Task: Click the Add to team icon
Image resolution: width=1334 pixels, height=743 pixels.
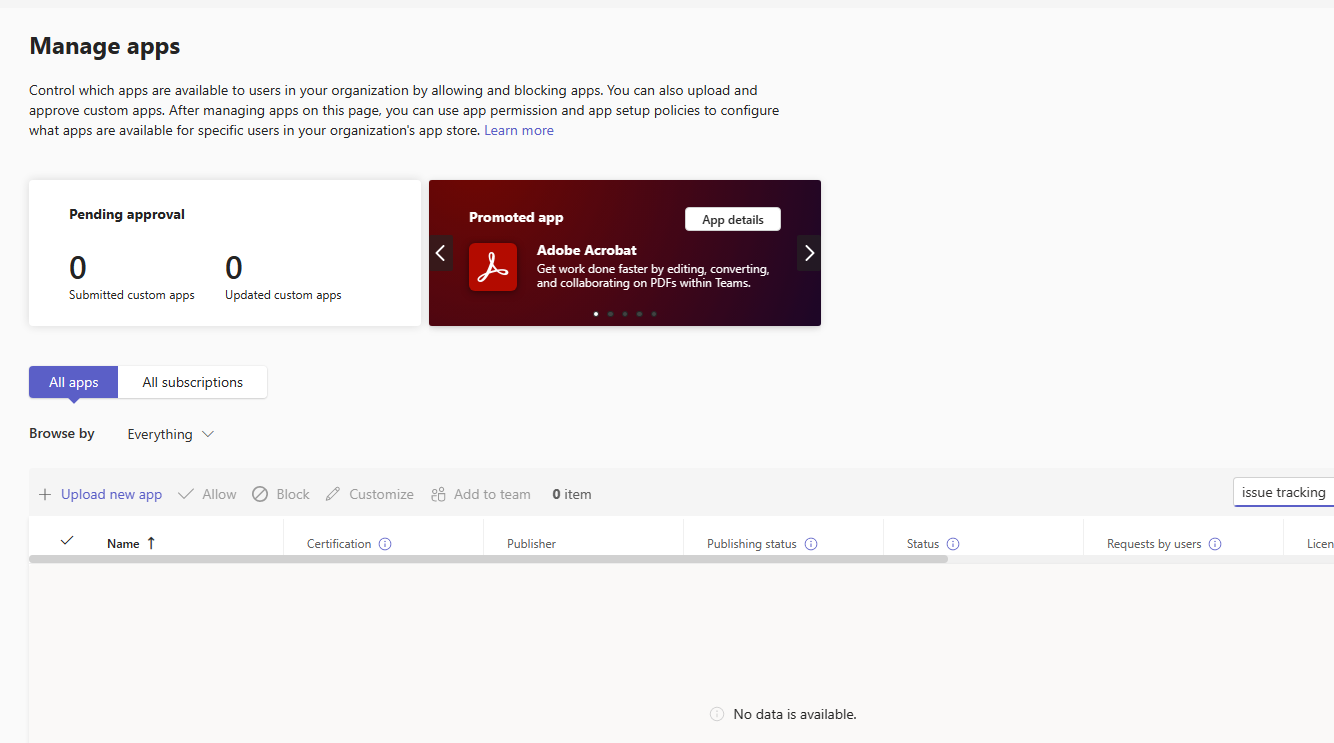Action: tap(437, 494)
